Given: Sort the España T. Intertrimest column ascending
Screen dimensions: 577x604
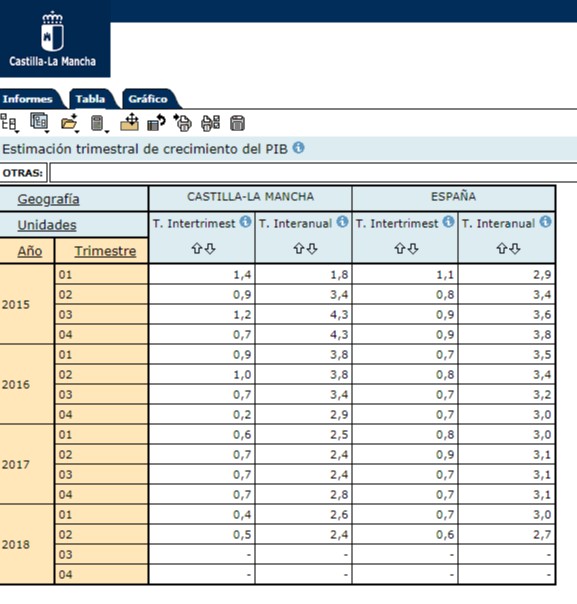Looking at the screenshot, I should pos(399,248).
